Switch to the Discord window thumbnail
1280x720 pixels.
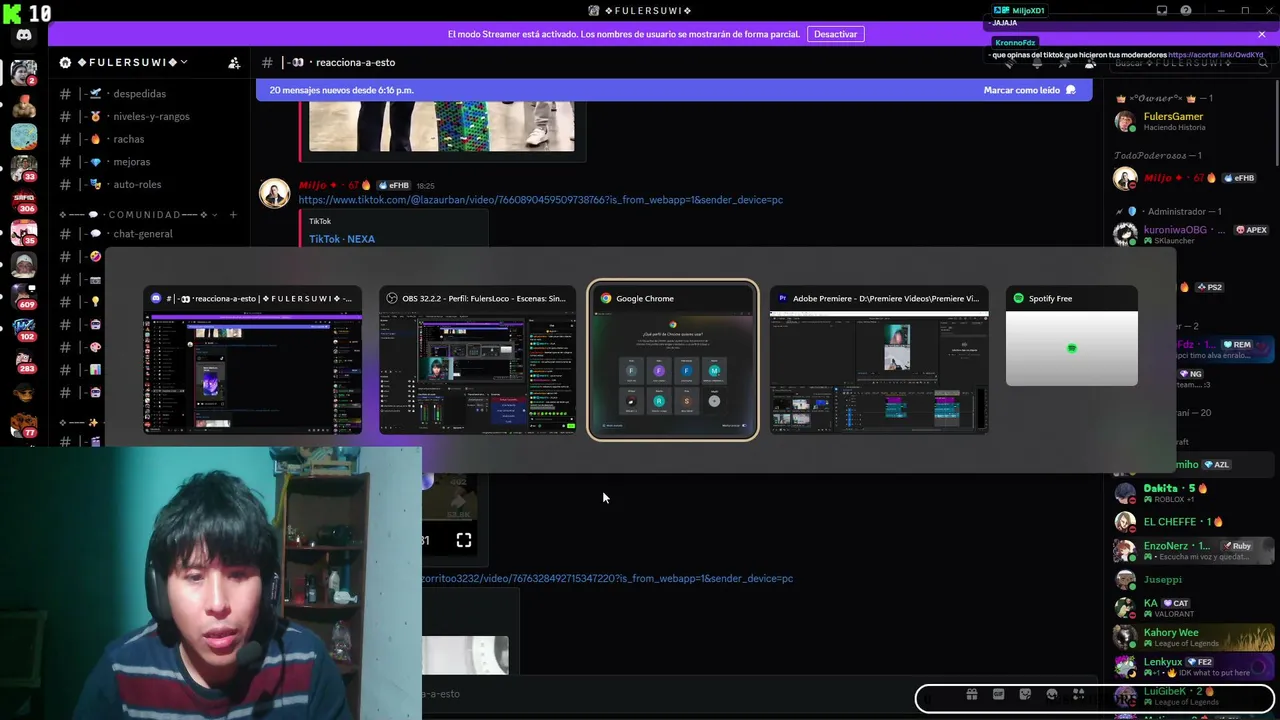coord(253,361)
